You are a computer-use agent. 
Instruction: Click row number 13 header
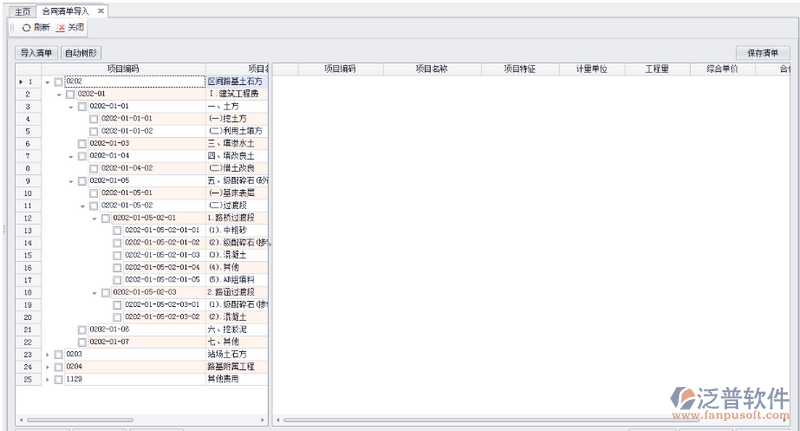[x=28, y=231]
